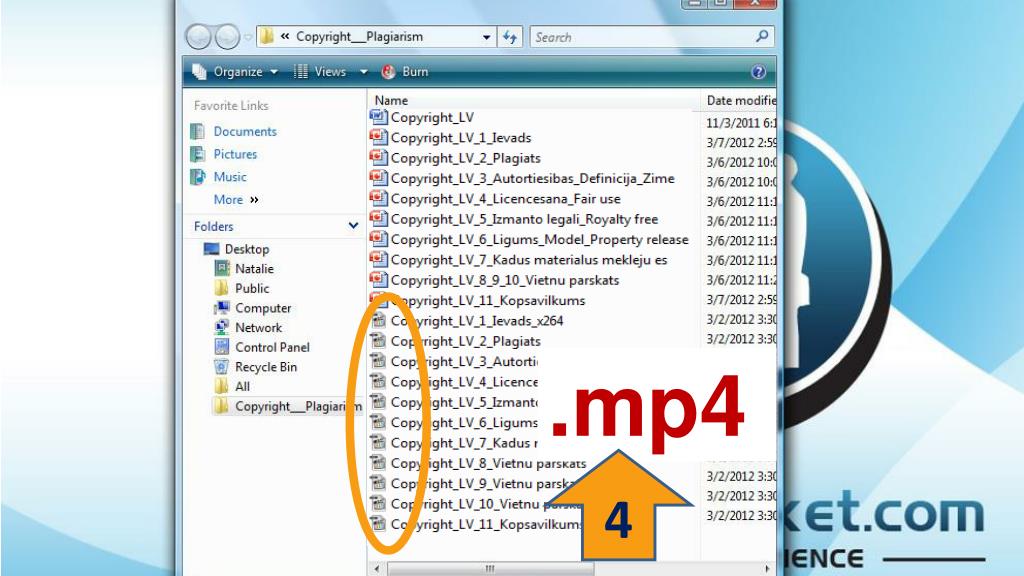Screen dimensions: 1024x576
Task: Select Copyright_LV_2_Plagiats presentation file
Action: click(466, 158)
